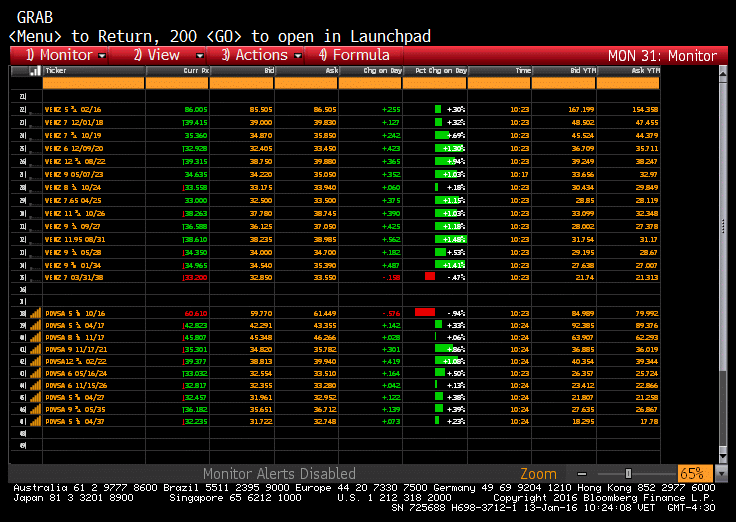Click signal bars icon for PDVSA 6 11/15/26 row
Screen dimensions: 736x522
tap(36, 385)
